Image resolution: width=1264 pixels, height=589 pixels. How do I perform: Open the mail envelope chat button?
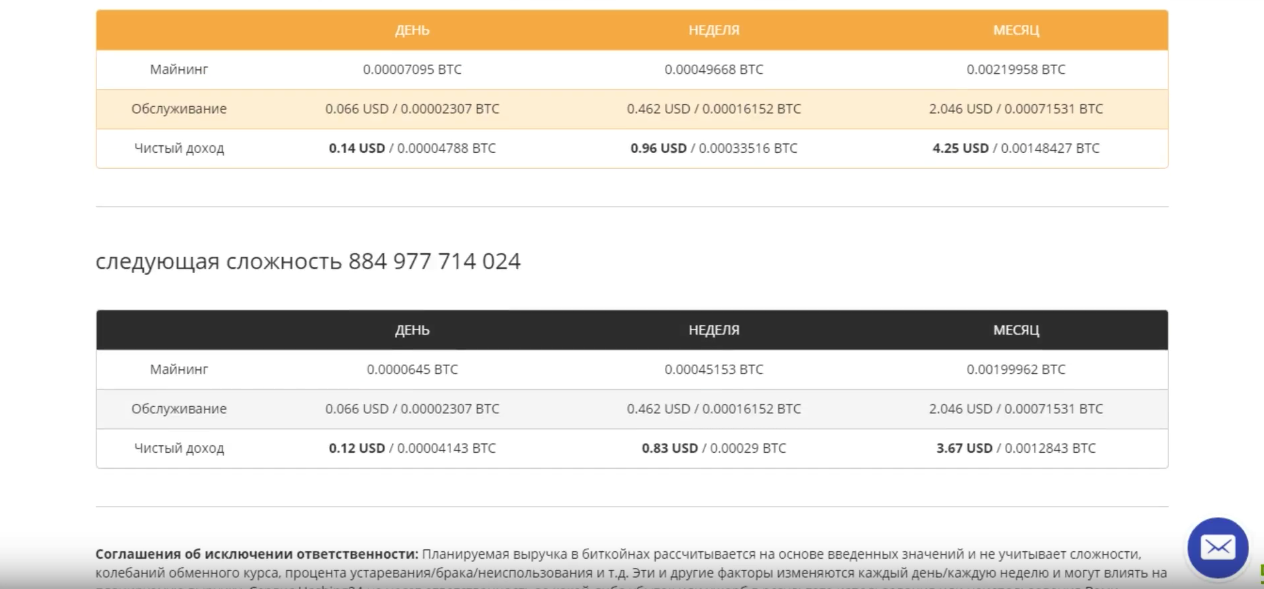(1217, 547)
